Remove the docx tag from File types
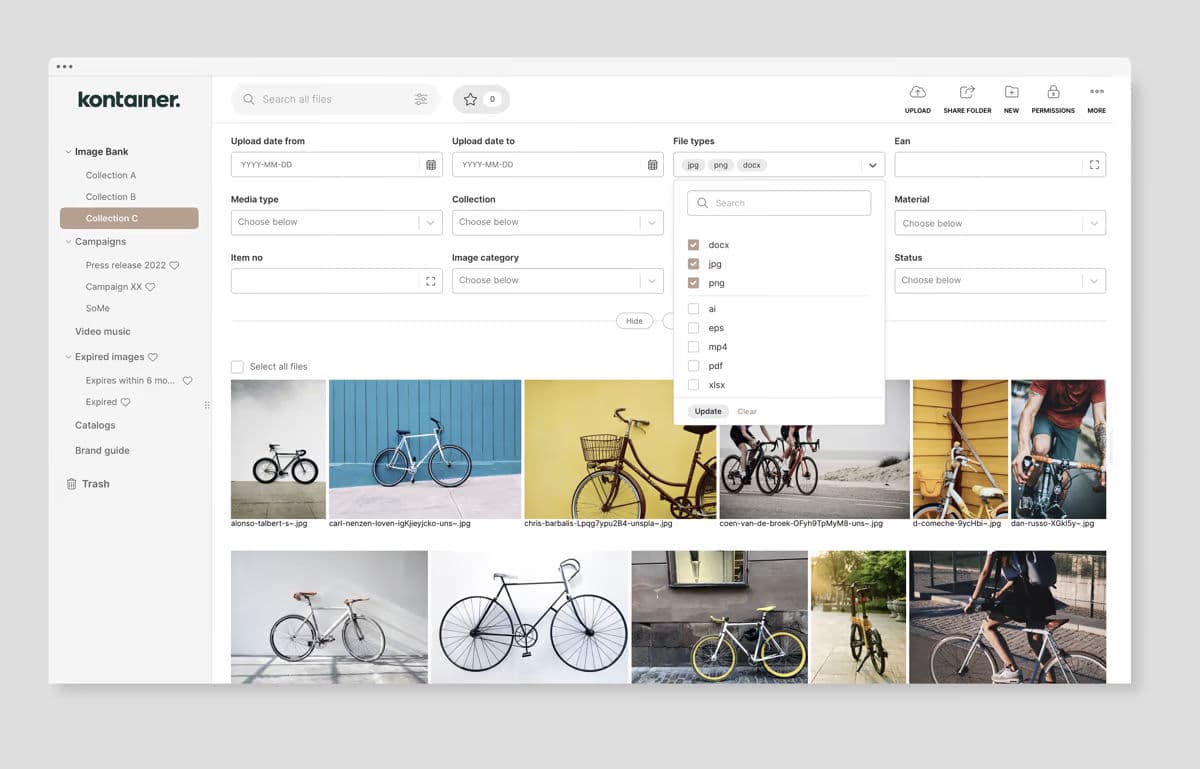The image size is (1200, 769). (x=752, y=165)
